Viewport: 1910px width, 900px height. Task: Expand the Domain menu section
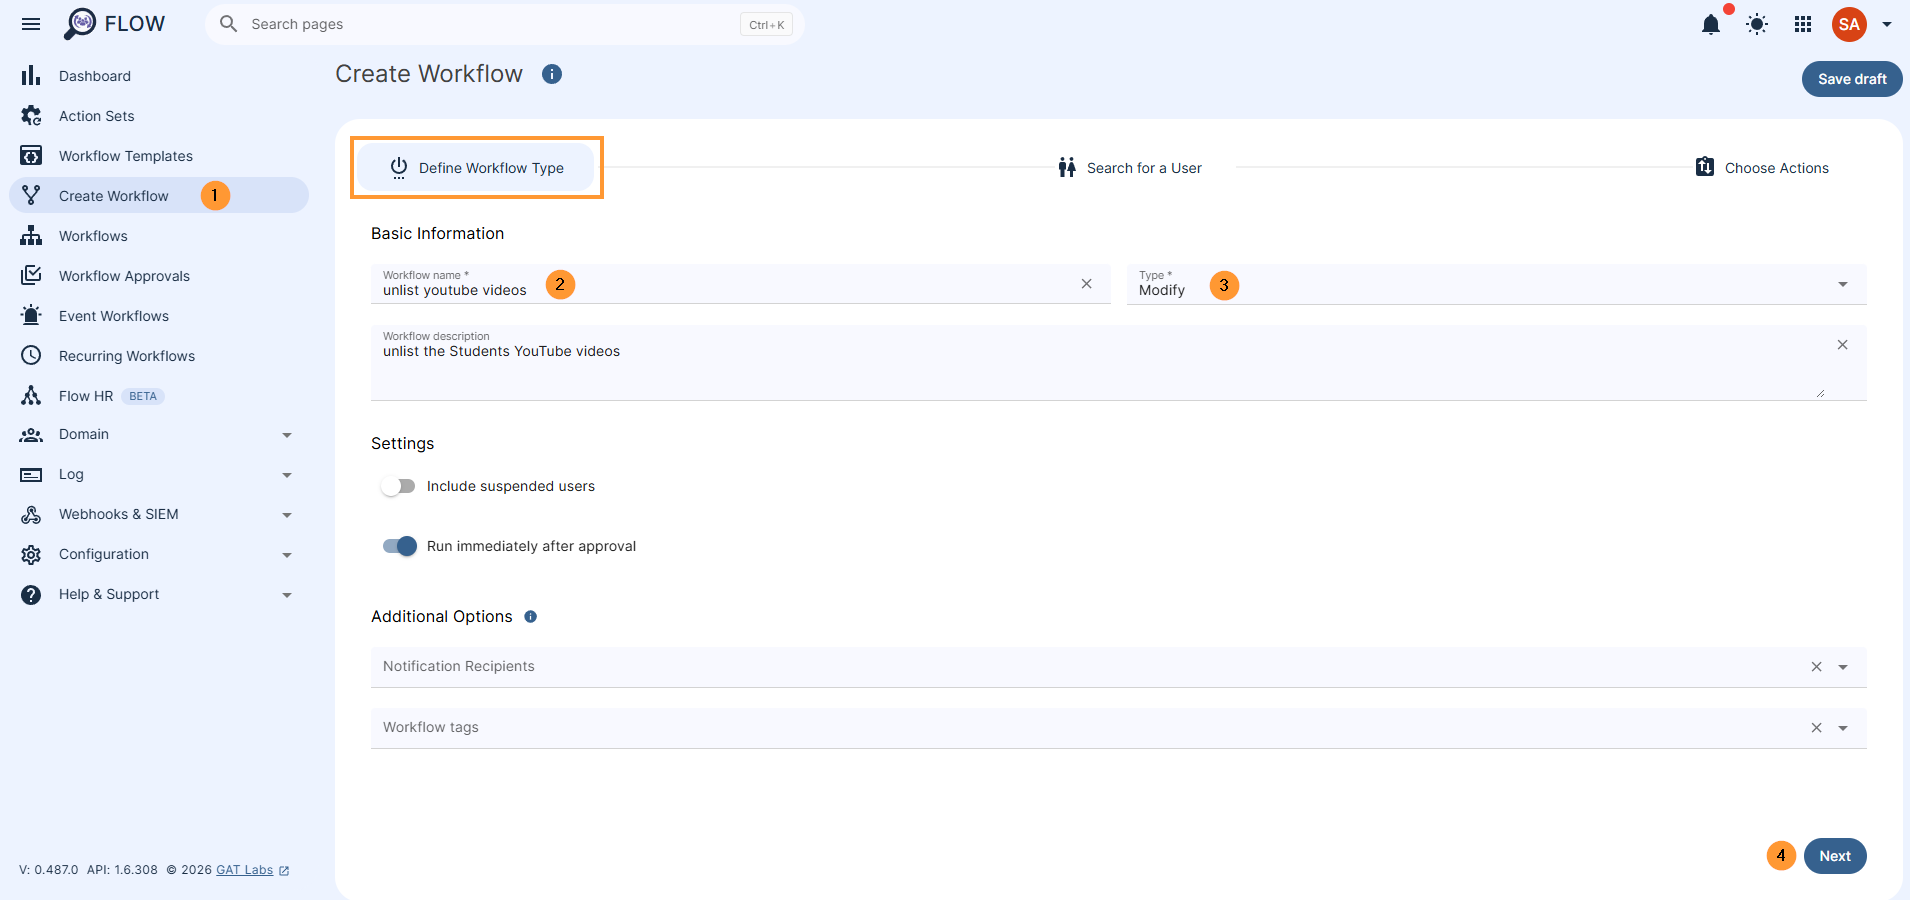click(x=287, y=435)
